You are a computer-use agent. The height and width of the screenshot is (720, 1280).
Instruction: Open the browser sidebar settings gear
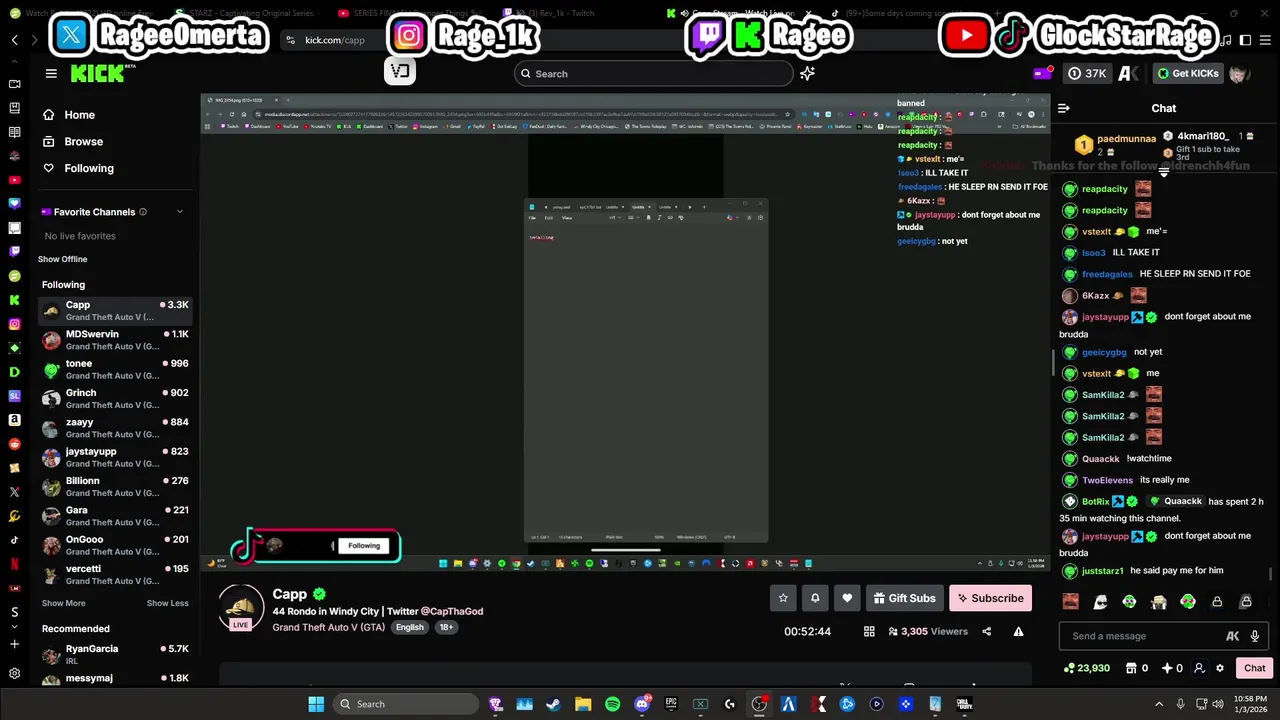pos(14,673)
